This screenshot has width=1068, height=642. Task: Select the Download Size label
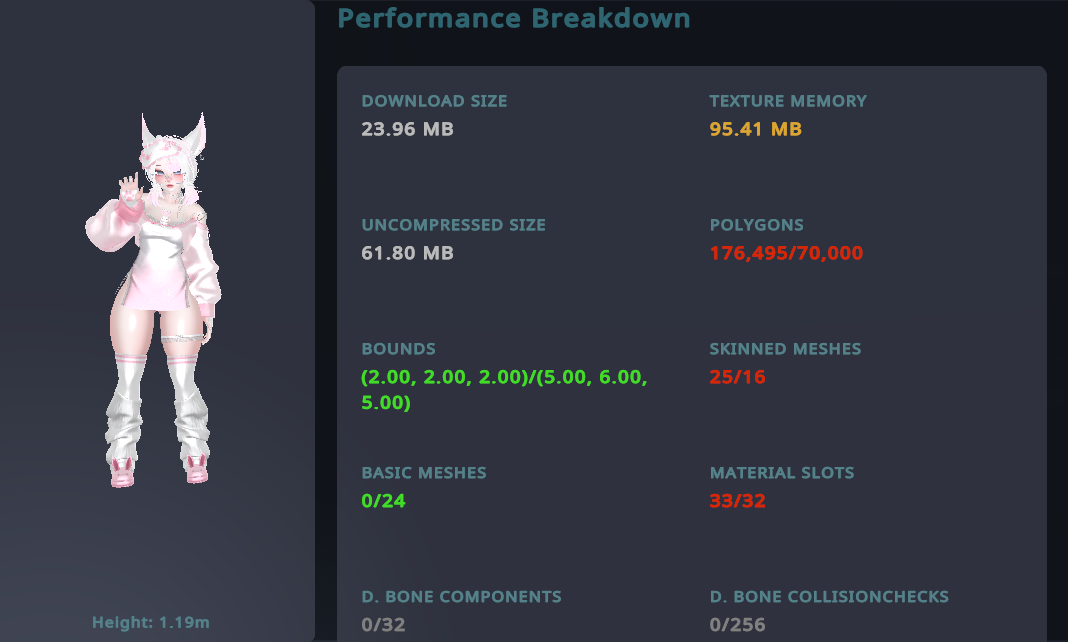pos(434,101)
